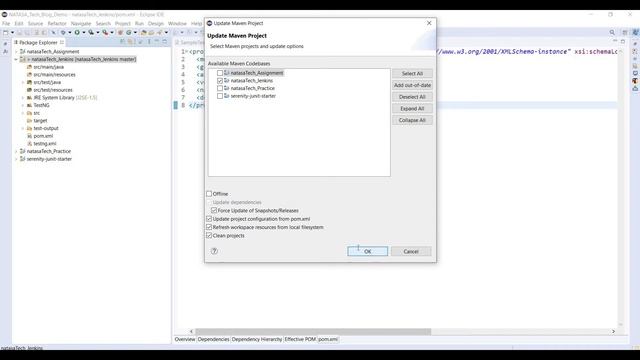
Task: Click the External Tools run icon
Action: [x=105, y=32]
